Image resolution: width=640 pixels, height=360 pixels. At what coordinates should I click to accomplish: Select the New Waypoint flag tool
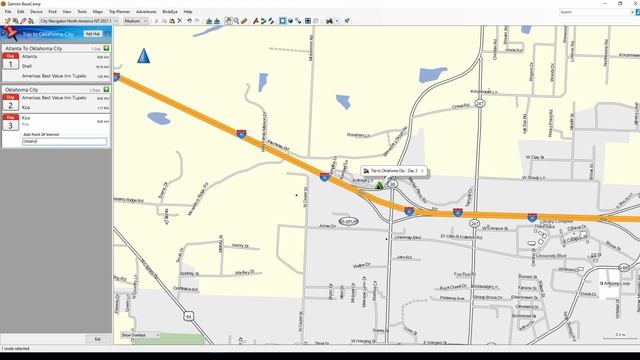(256, 21)
